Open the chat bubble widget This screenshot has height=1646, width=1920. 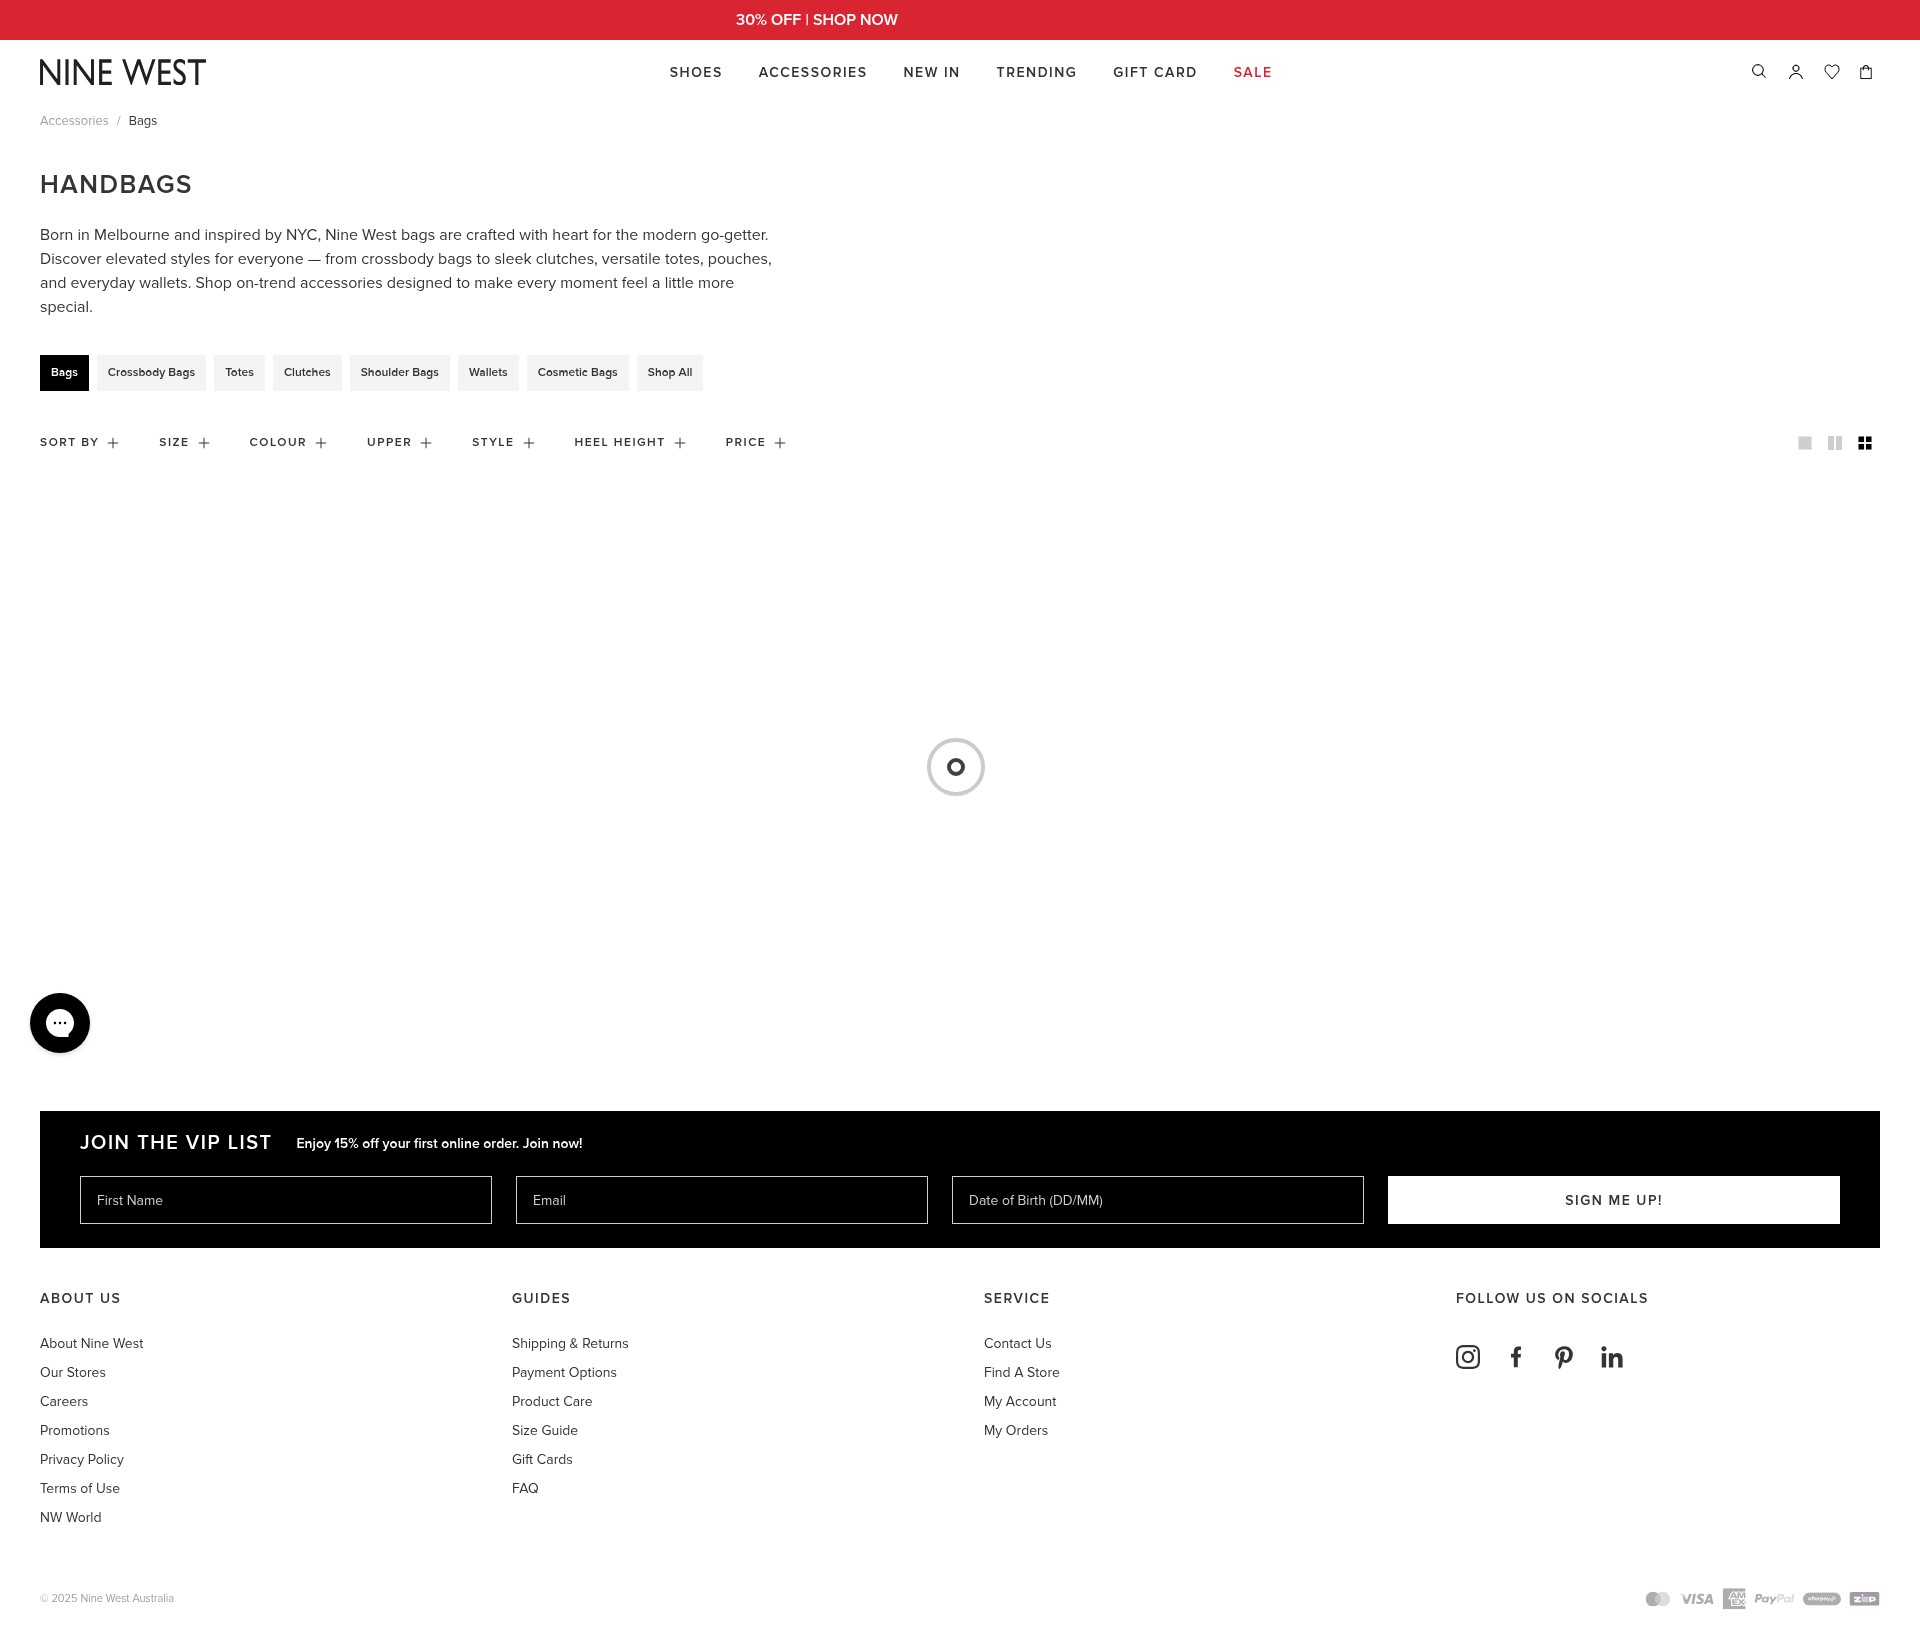tap(60, 1023)
